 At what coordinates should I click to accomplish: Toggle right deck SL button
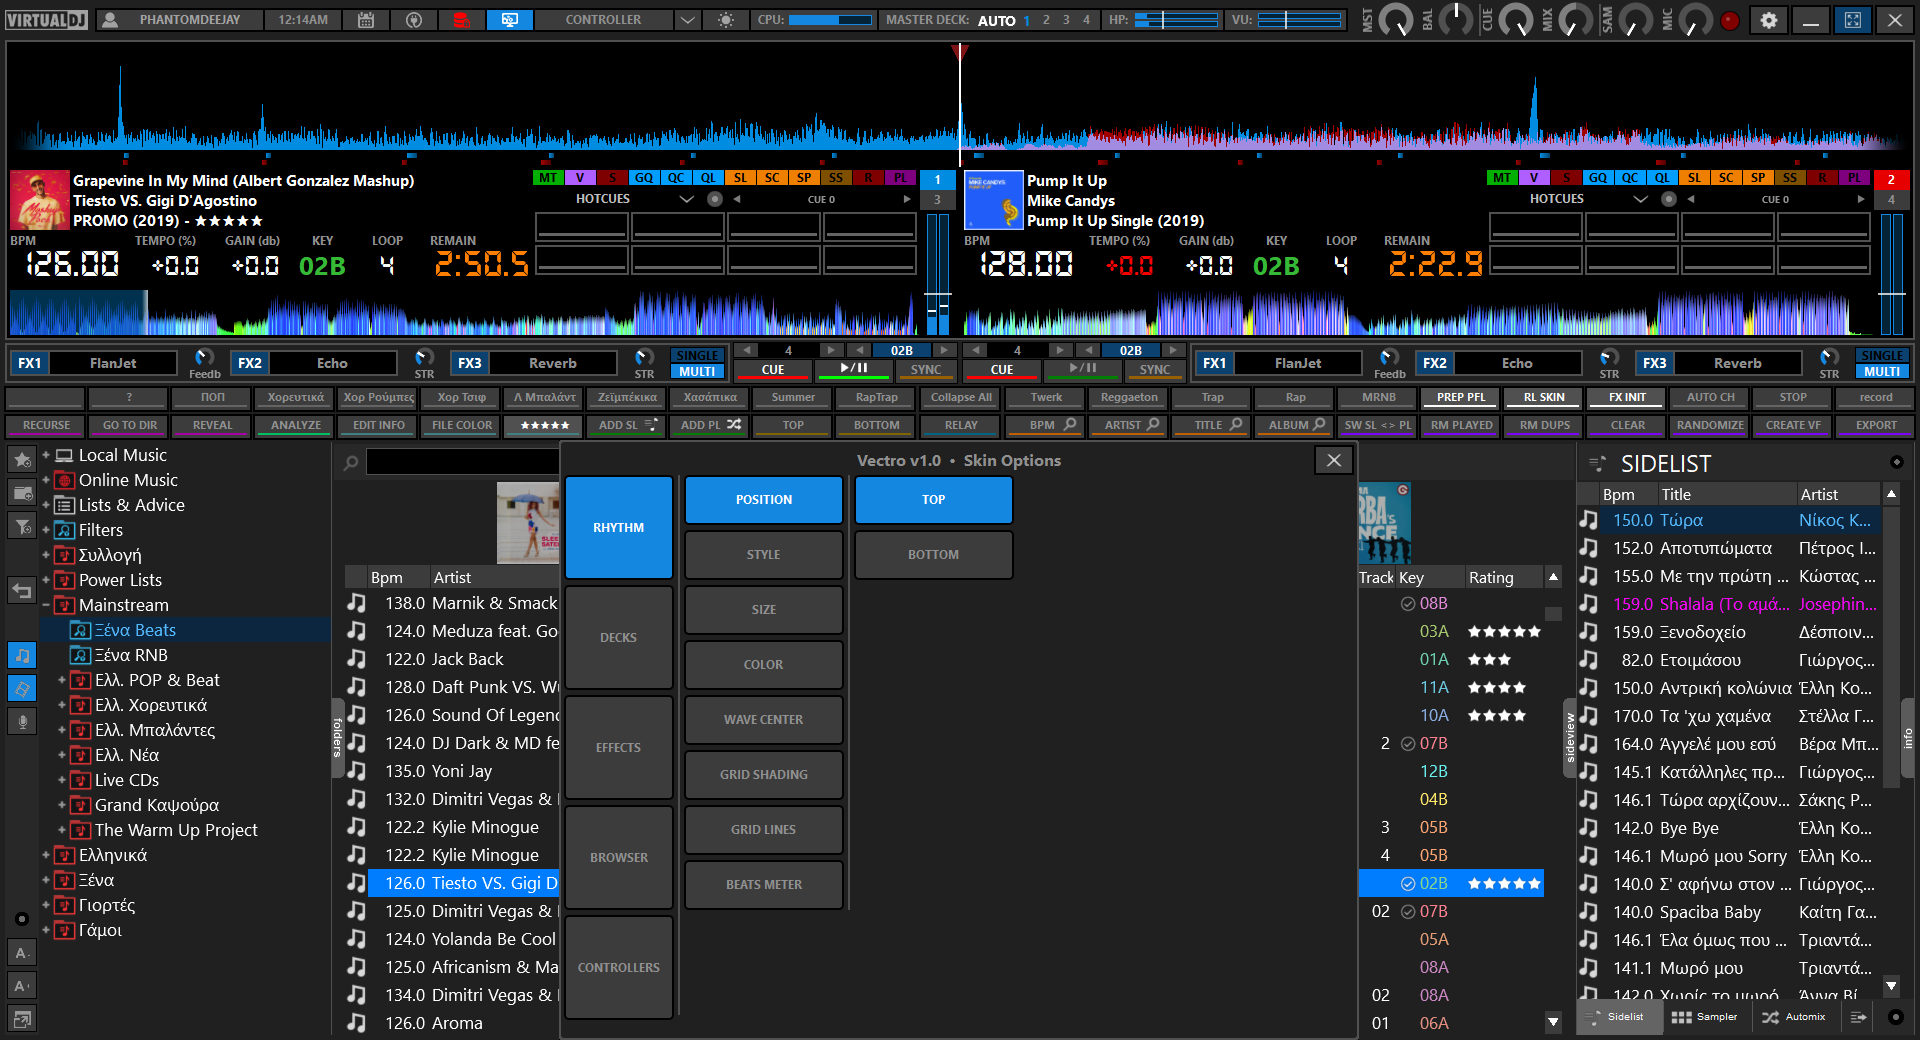click(x=1694, y=178)
